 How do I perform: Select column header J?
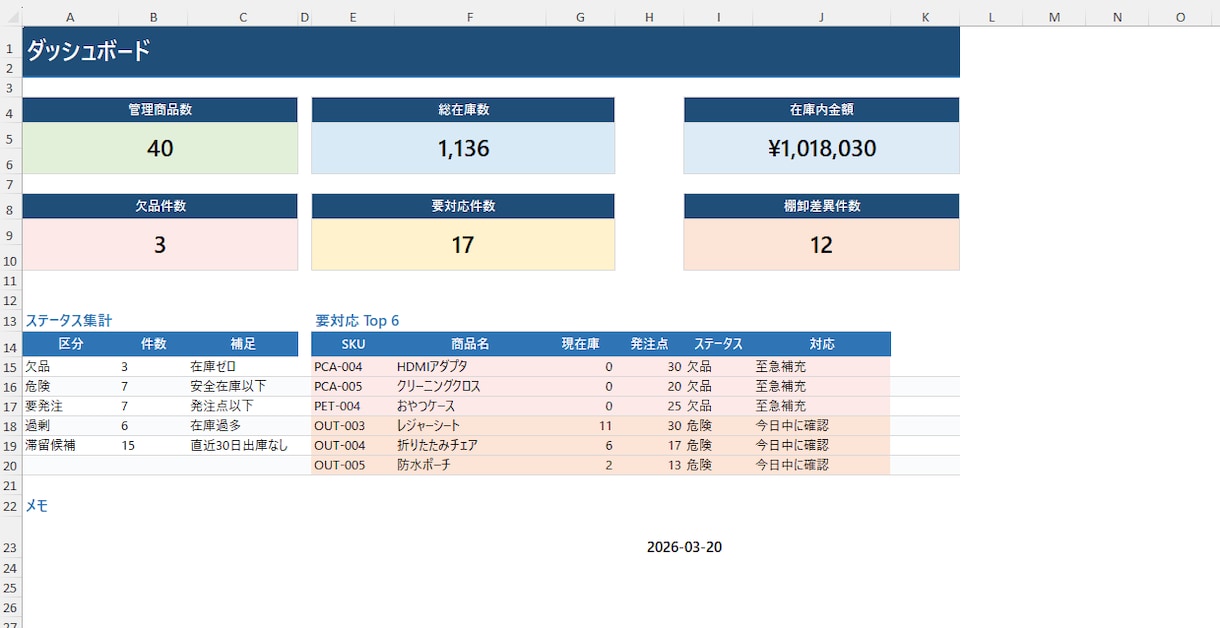coord(822,17)
